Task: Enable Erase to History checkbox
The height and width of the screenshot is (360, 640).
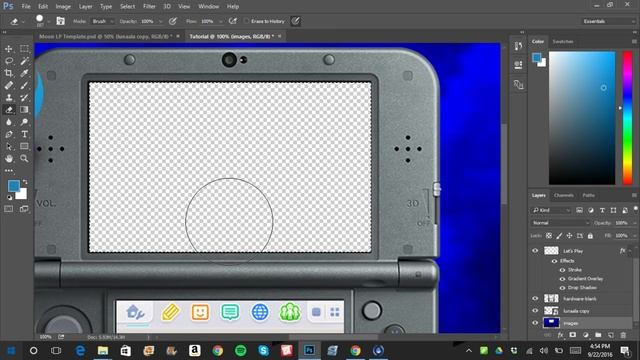Action: (x=246, y=21)
